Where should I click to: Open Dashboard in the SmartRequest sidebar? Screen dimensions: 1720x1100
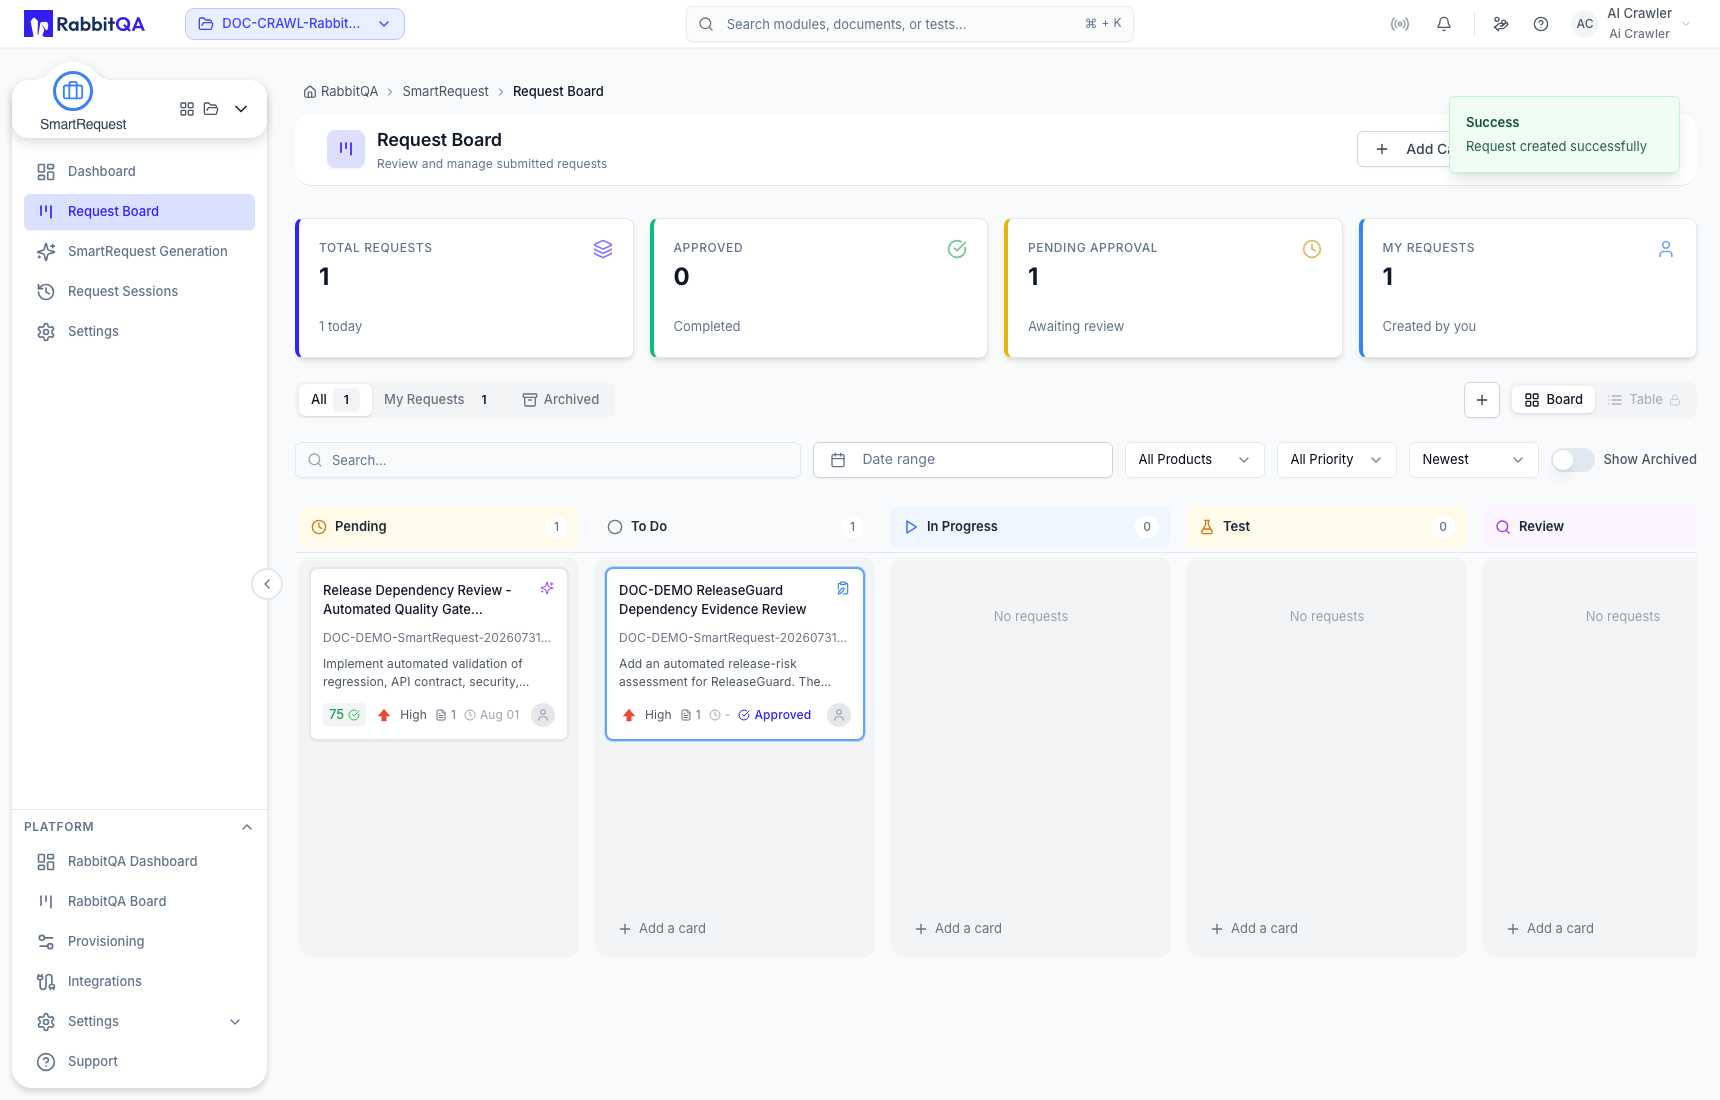pyautogui.click(x=139, y=172)
